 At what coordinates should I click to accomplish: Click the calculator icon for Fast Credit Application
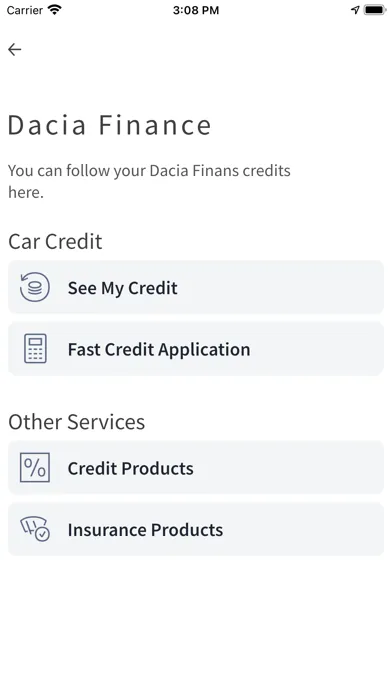[x=35, y=349]
